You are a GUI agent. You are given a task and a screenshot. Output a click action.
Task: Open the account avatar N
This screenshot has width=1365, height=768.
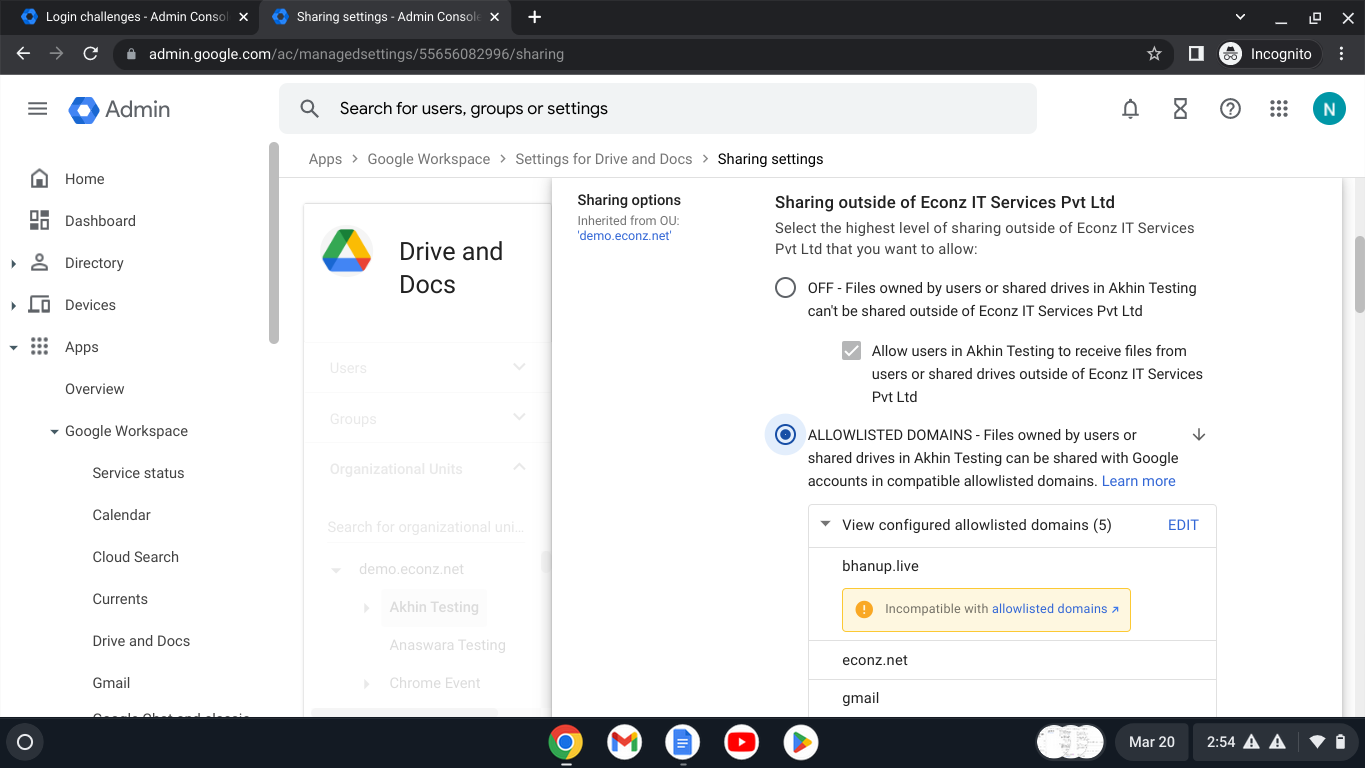click(x=1329, y=109)
